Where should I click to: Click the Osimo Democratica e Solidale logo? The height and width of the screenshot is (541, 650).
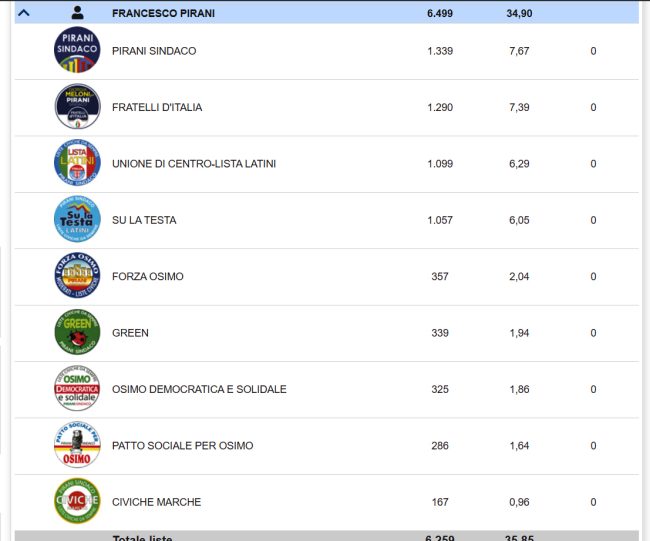click(x=77, y=389)
